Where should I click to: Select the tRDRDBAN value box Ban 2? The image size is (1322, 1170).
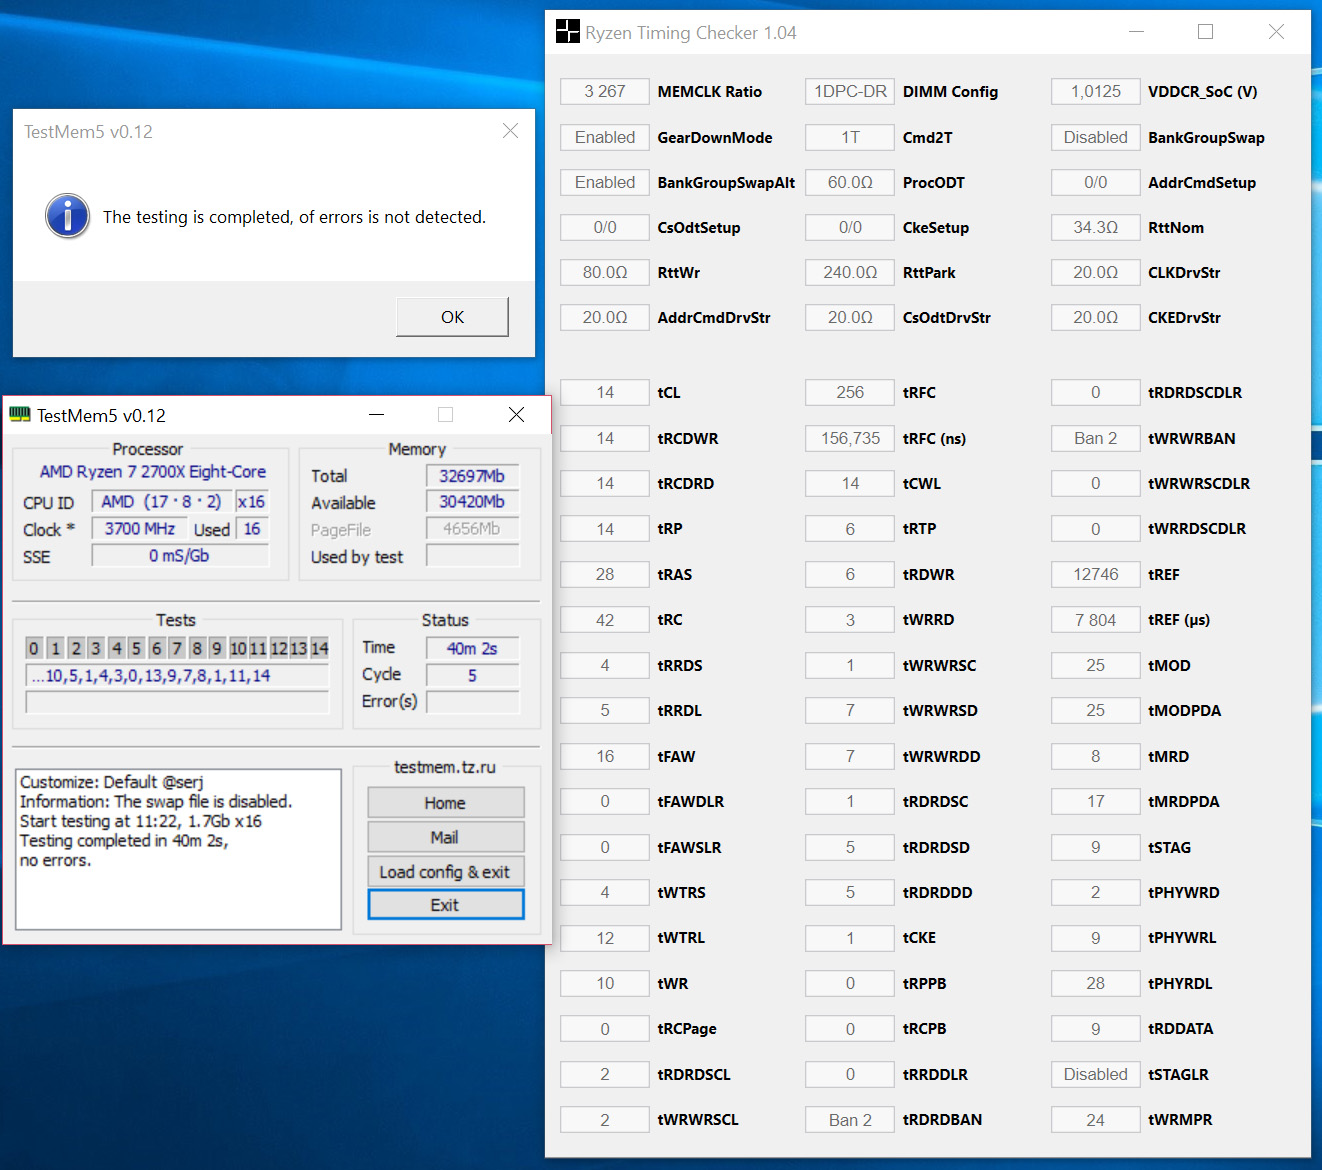coord(850,1120)
